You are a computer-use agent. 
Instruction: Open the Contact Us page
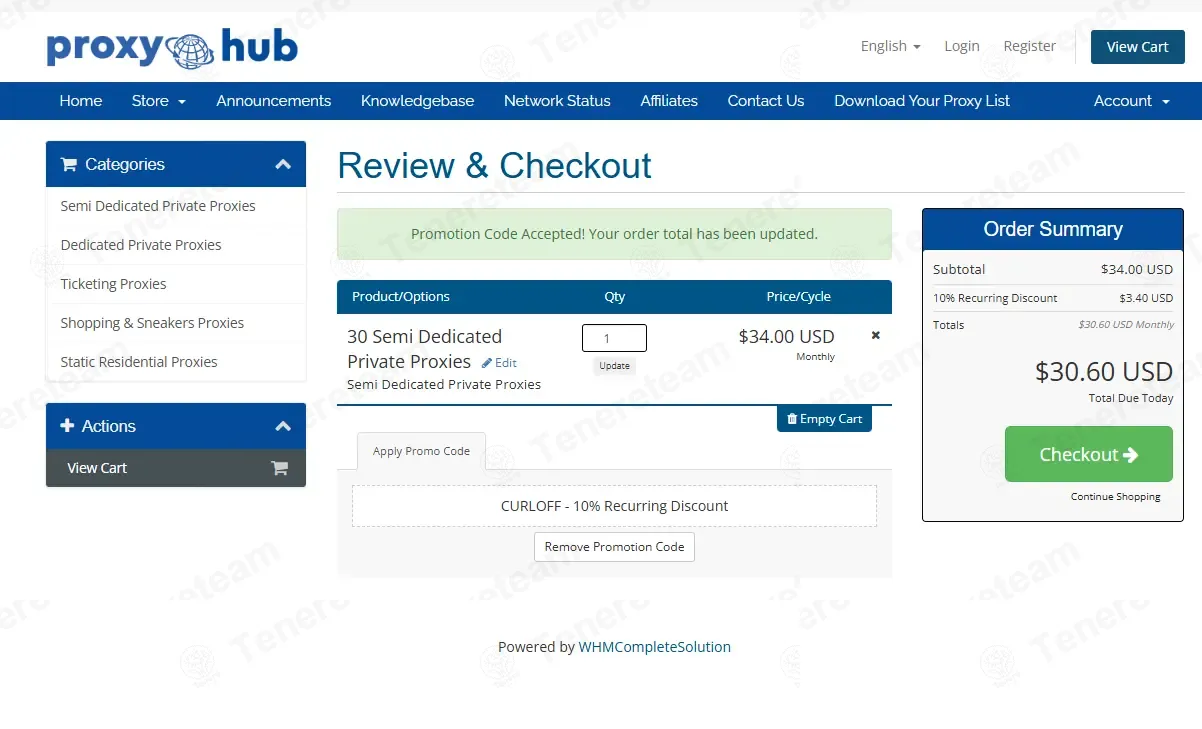point(766,101)
